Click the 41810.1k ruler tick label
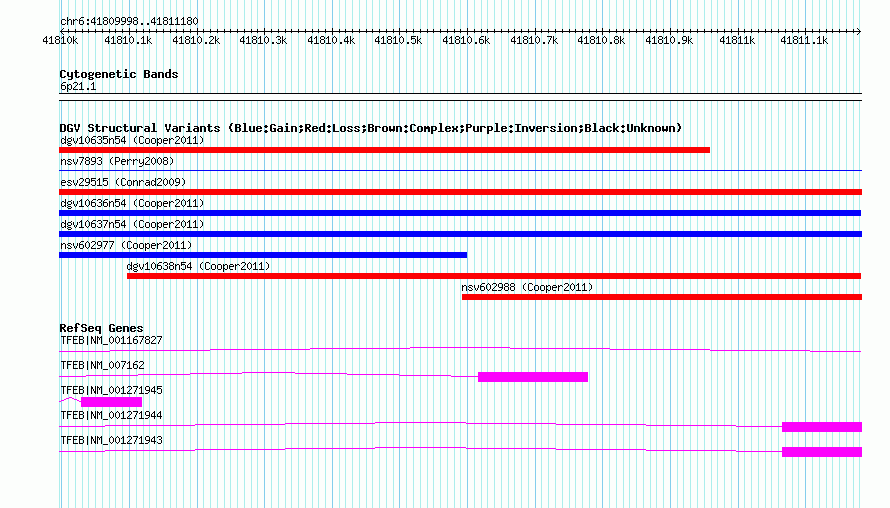 [x=128, y=40]
